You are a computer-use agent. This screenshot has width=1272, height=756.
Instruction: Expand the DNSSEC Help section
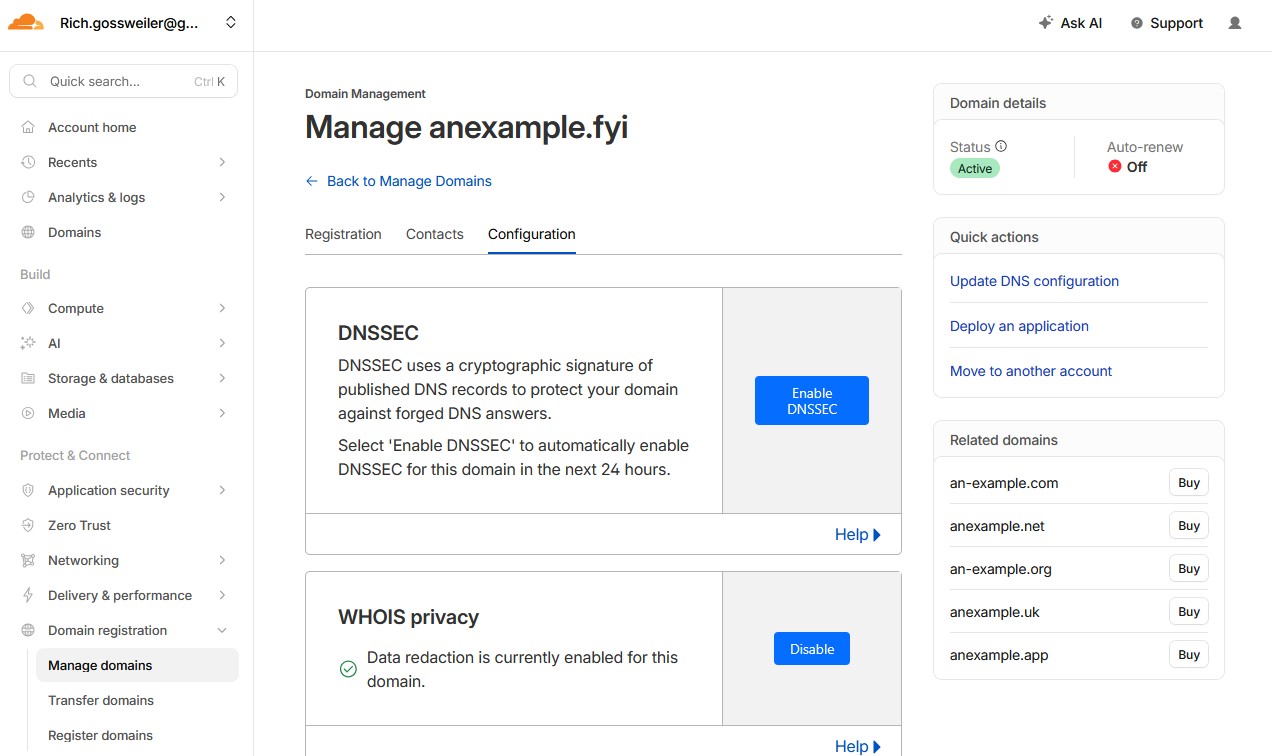point(857,535)
